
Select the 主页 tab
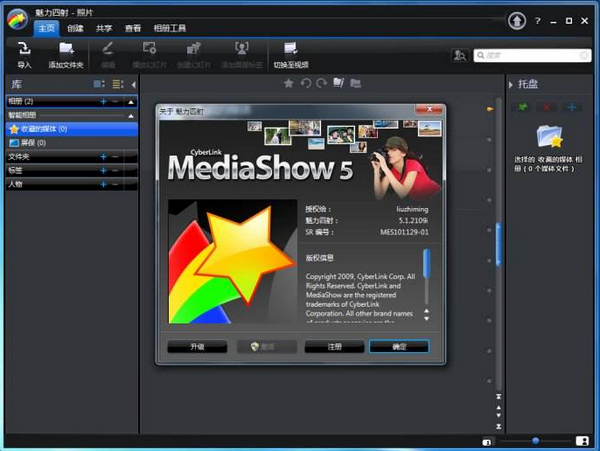[x=46, y=28]
